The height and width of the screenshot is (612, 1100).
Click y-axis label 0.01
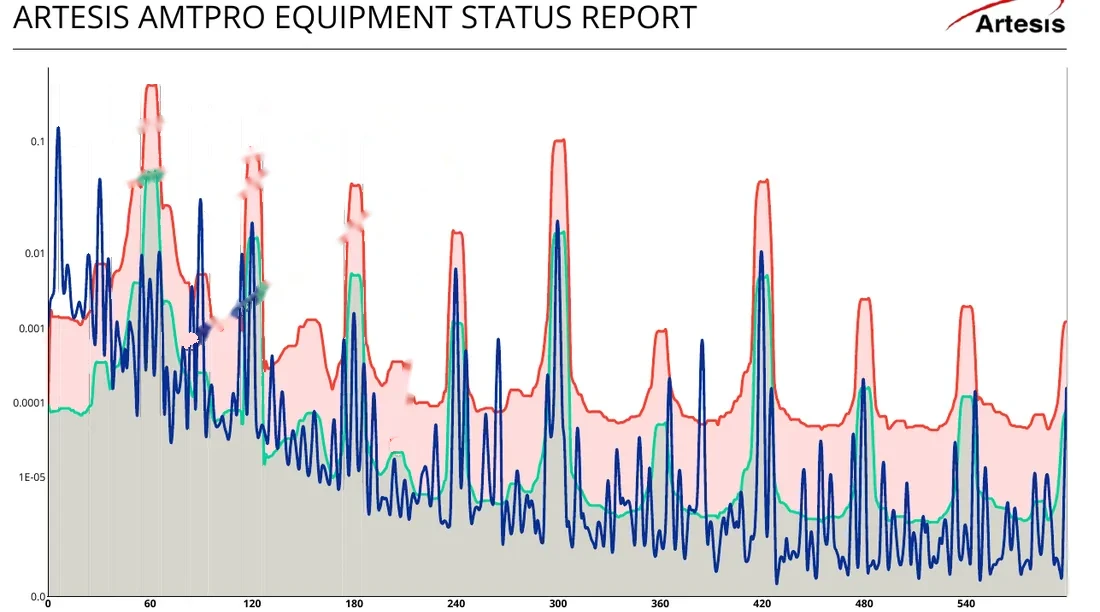coord(34,253)
